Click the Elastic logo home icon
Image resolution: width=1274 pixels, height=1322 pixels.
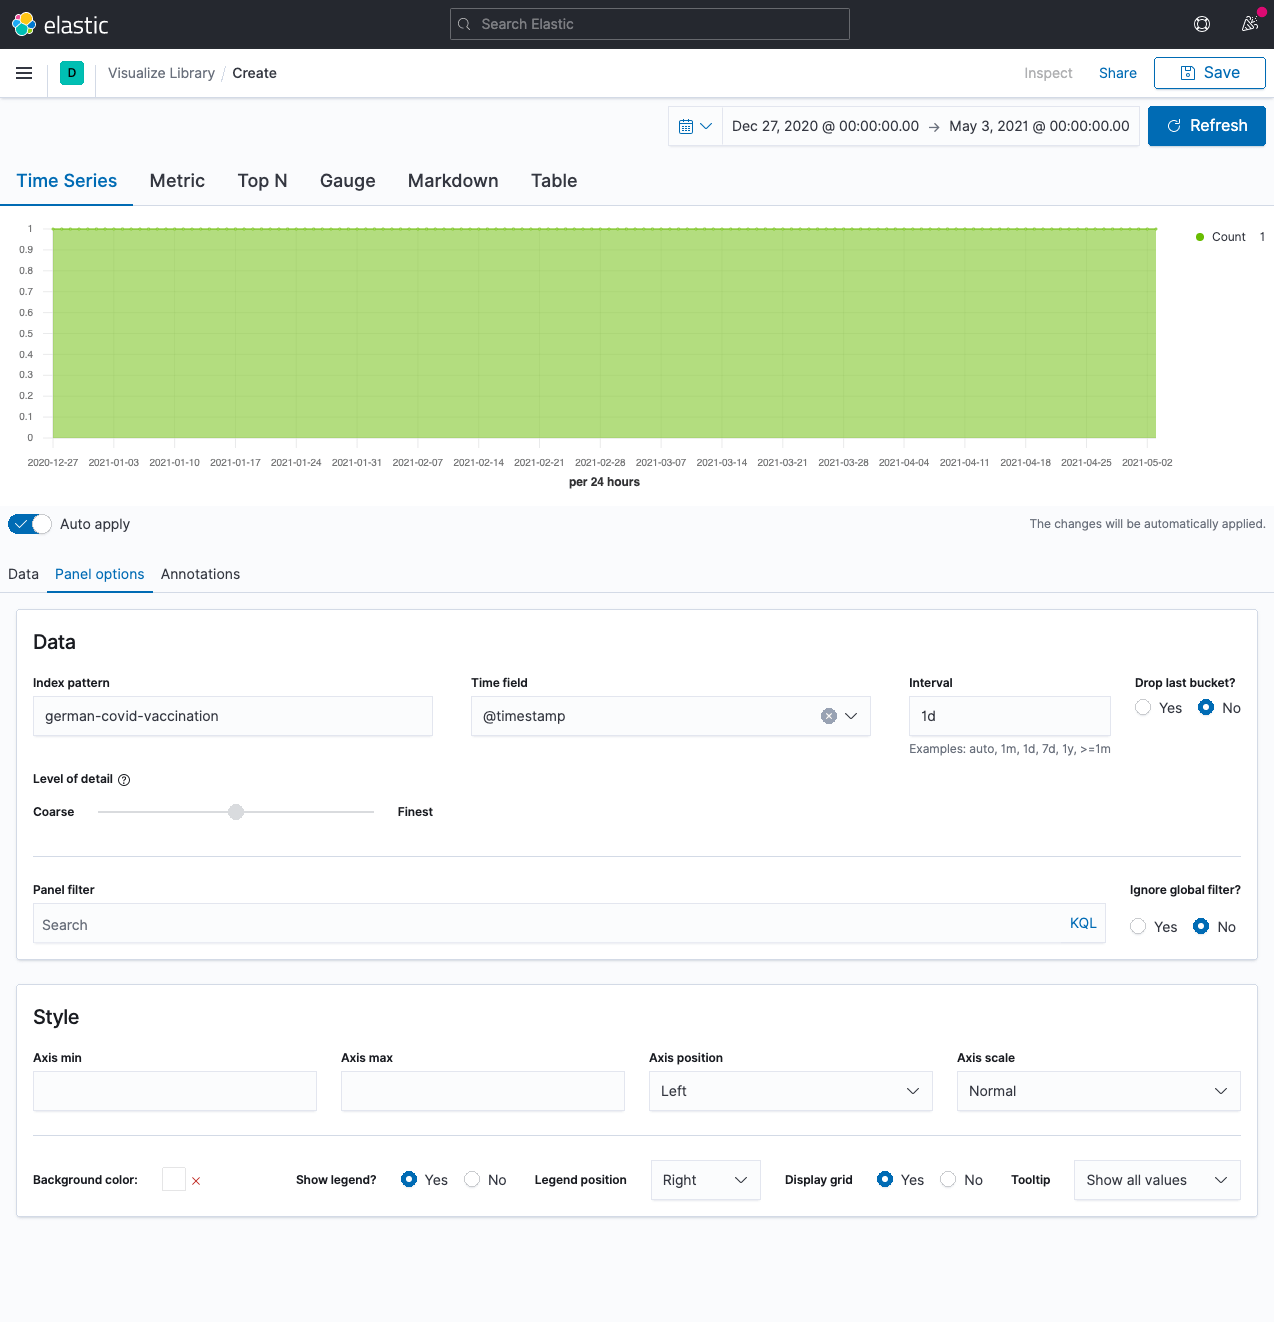tap(24, 24)
